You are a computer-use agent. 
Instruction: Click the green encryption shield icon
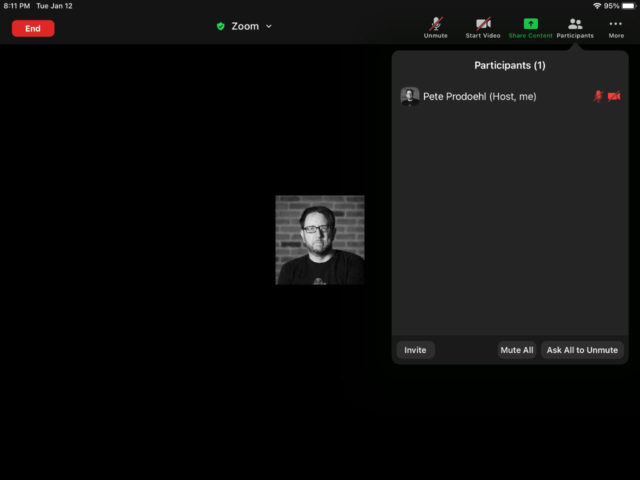(x=221, y=27)
